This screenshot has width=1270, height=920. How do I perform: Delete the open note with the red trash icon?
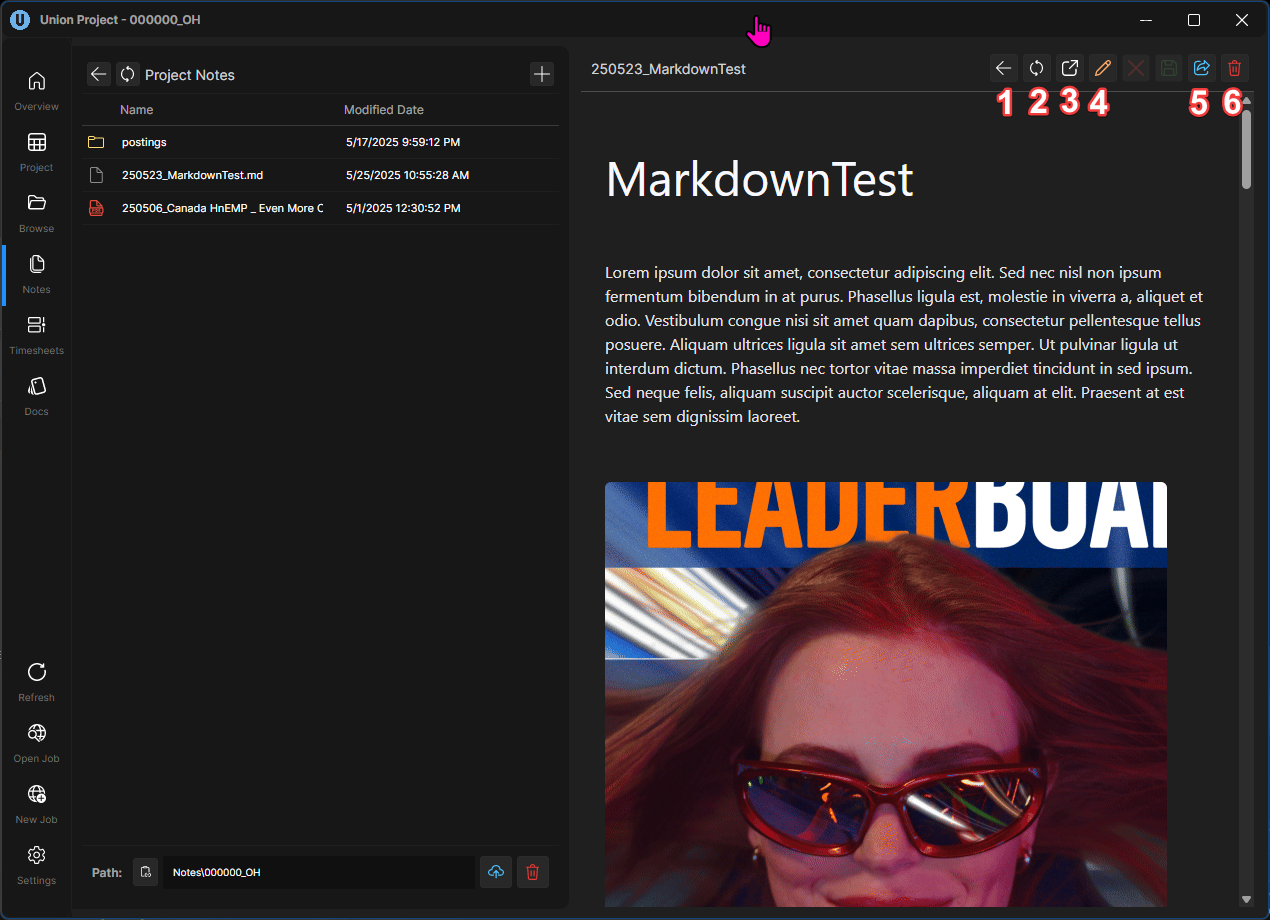1235,68
